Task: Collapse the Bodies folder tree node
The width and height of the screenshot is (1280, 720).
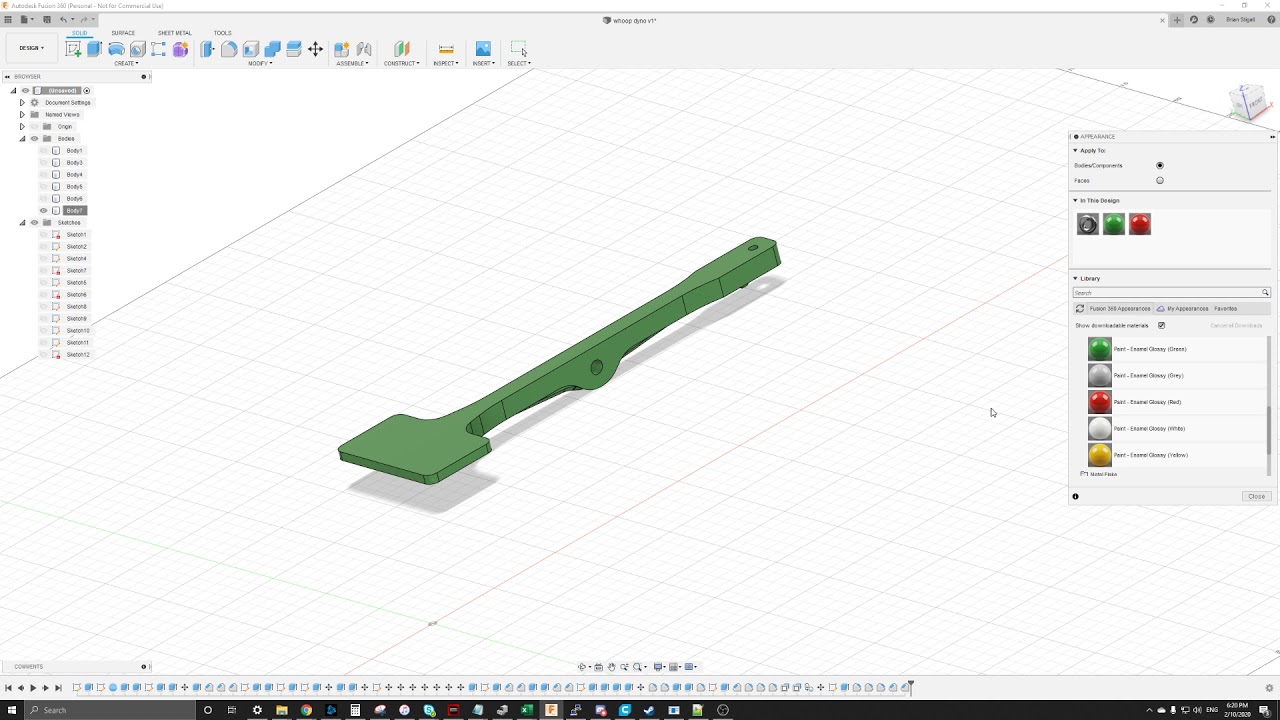Action: pos(22,139)
